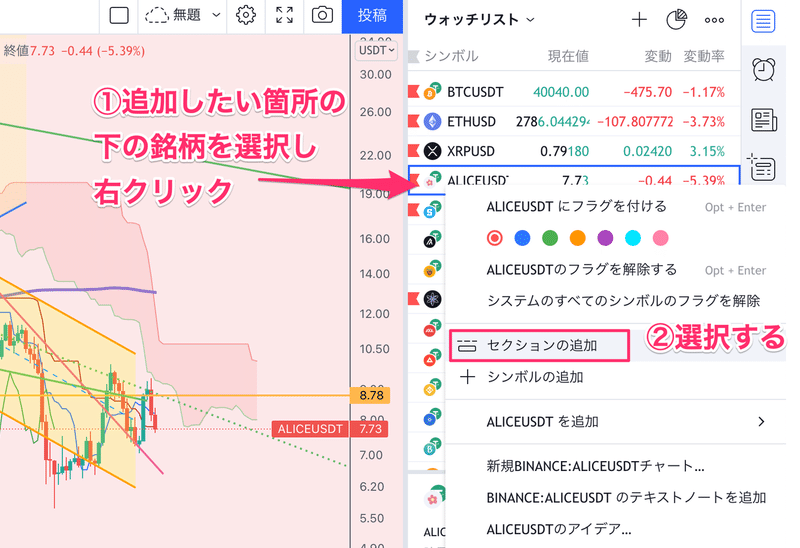Open watchlist three-dots more menu

(x=714, y=20)
